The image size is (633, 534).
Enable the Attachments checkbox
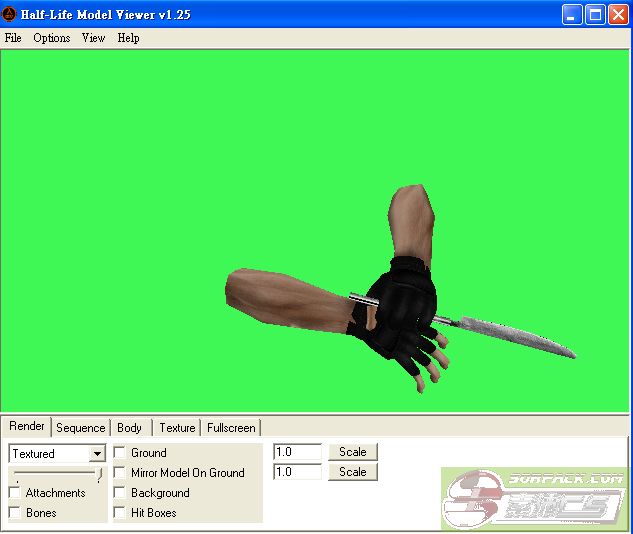pos(15,493)
